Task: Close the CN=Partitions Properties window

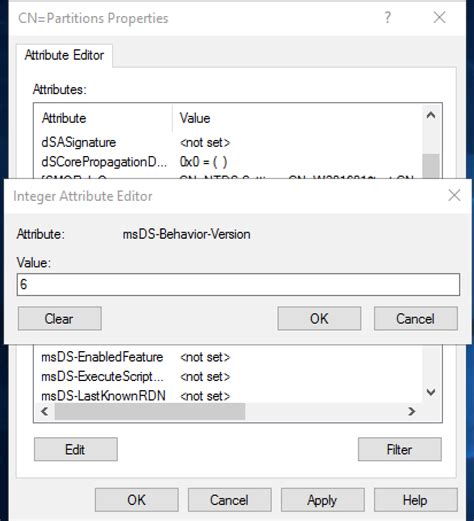Action: (439, 17)
